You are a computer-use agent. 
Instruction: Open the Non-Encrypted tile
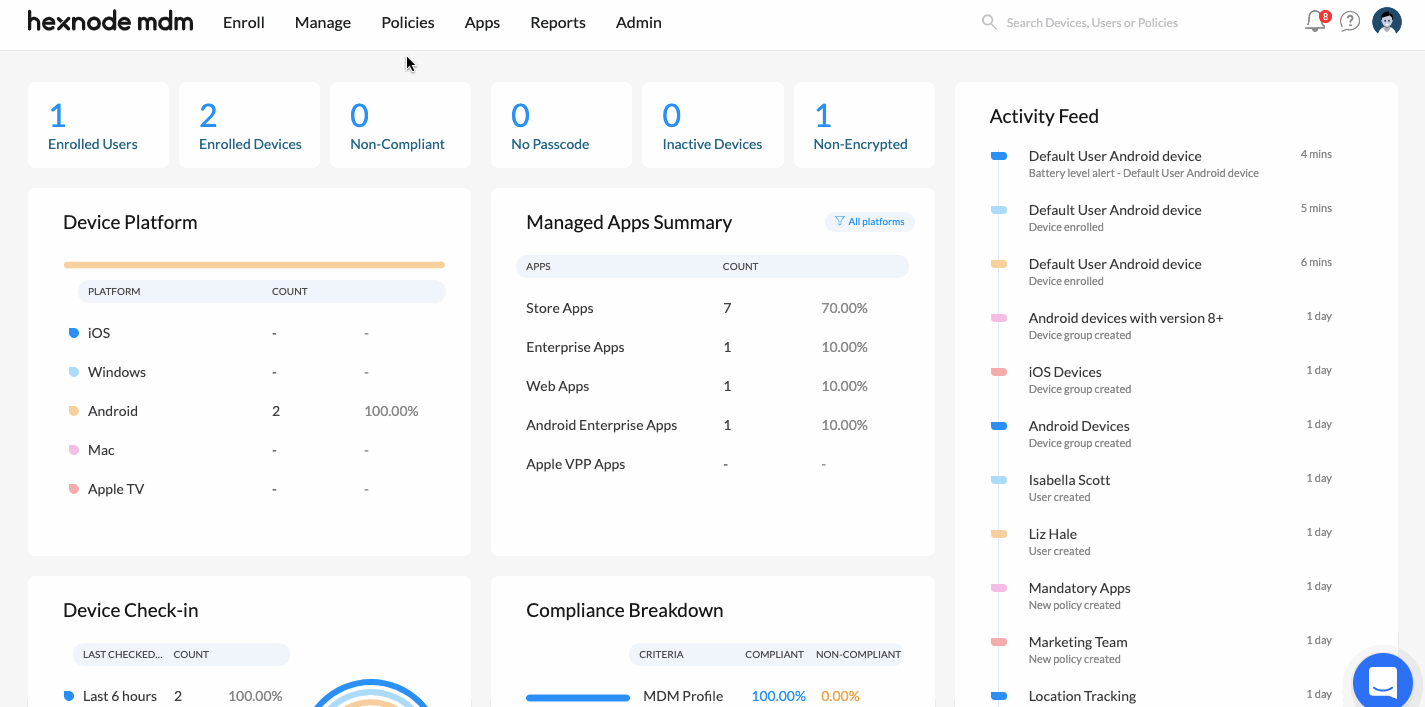(864, 125)
